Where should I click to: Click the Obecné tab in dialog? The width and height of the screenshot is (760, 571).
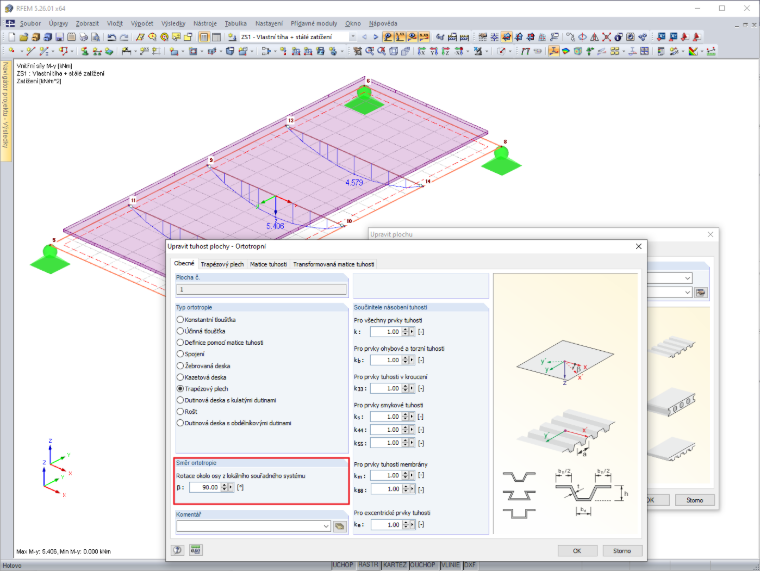click(184, 264)
